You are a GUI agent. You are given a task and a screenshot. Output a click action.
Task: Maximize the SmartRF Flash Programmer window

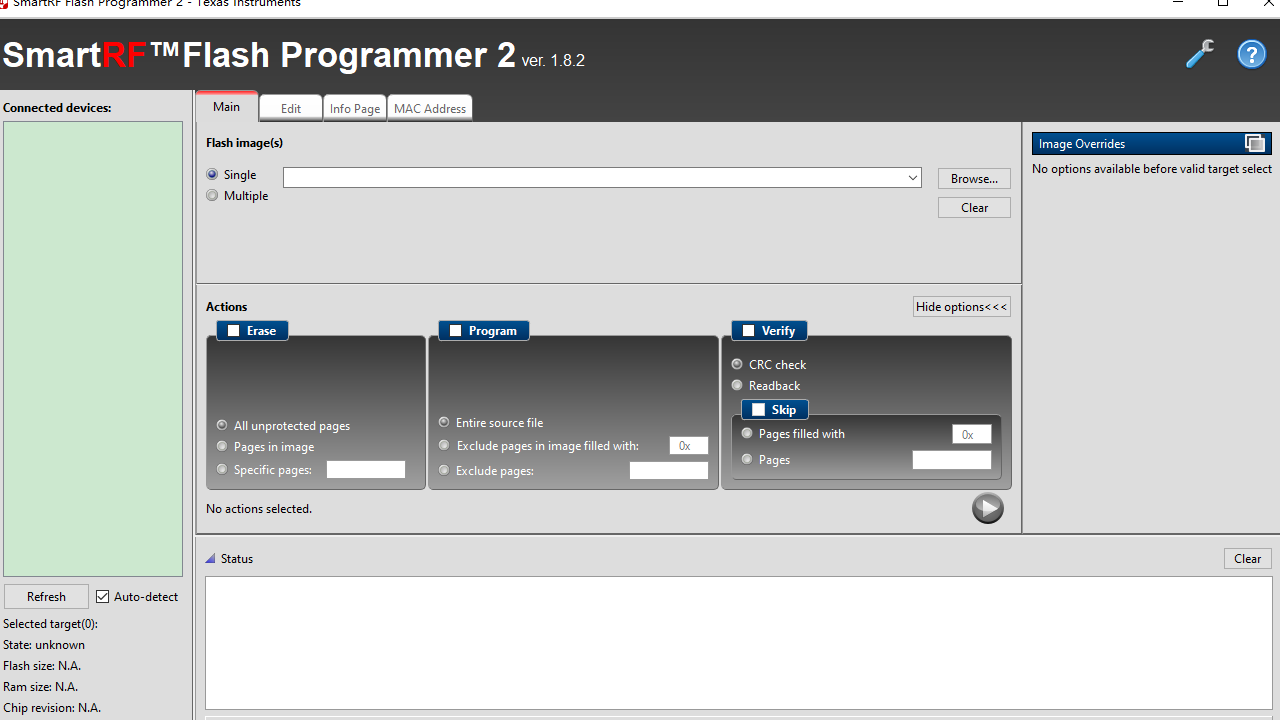pos(1222,4)
